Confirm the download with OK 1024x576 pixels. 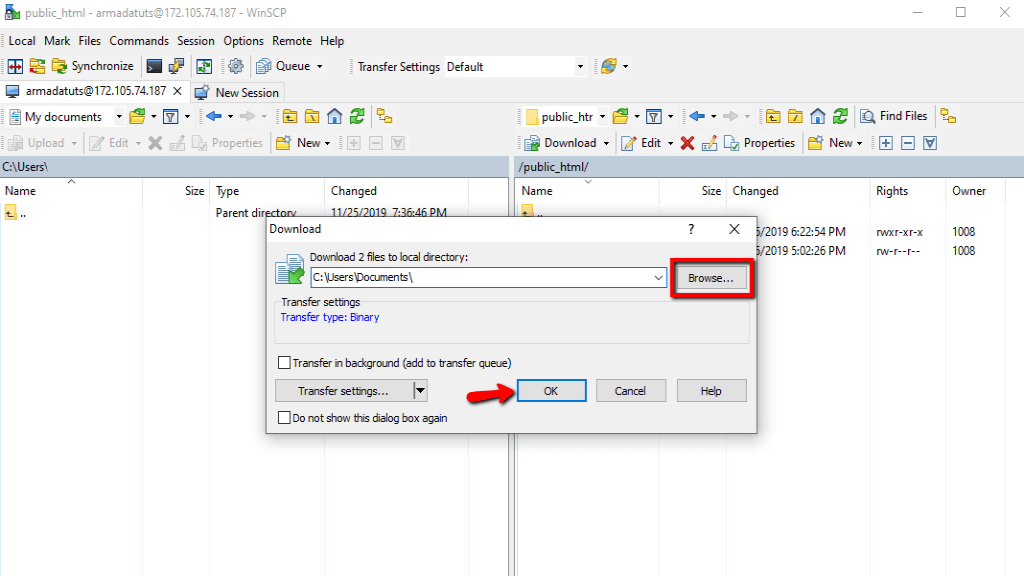pos(551,391)
